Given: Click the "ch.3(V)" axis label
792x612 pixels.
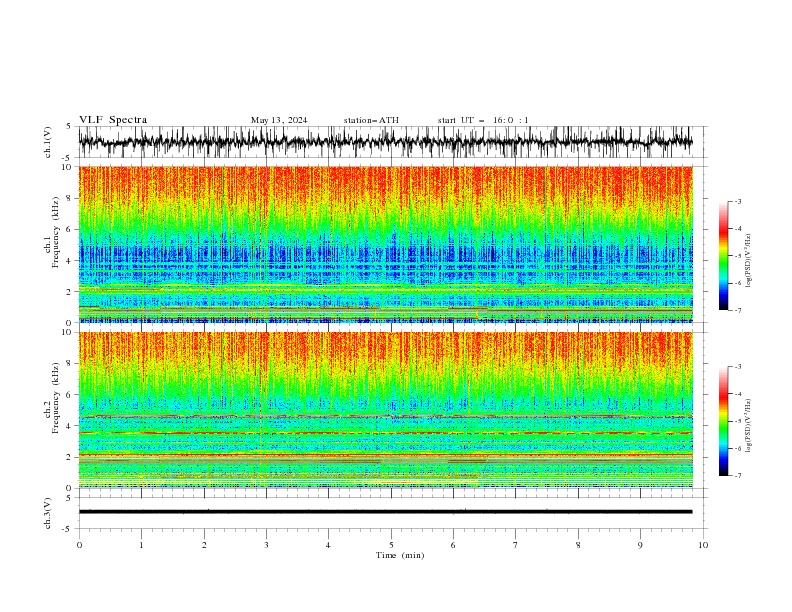Looking at the screenshot, I should click(48, 513).
